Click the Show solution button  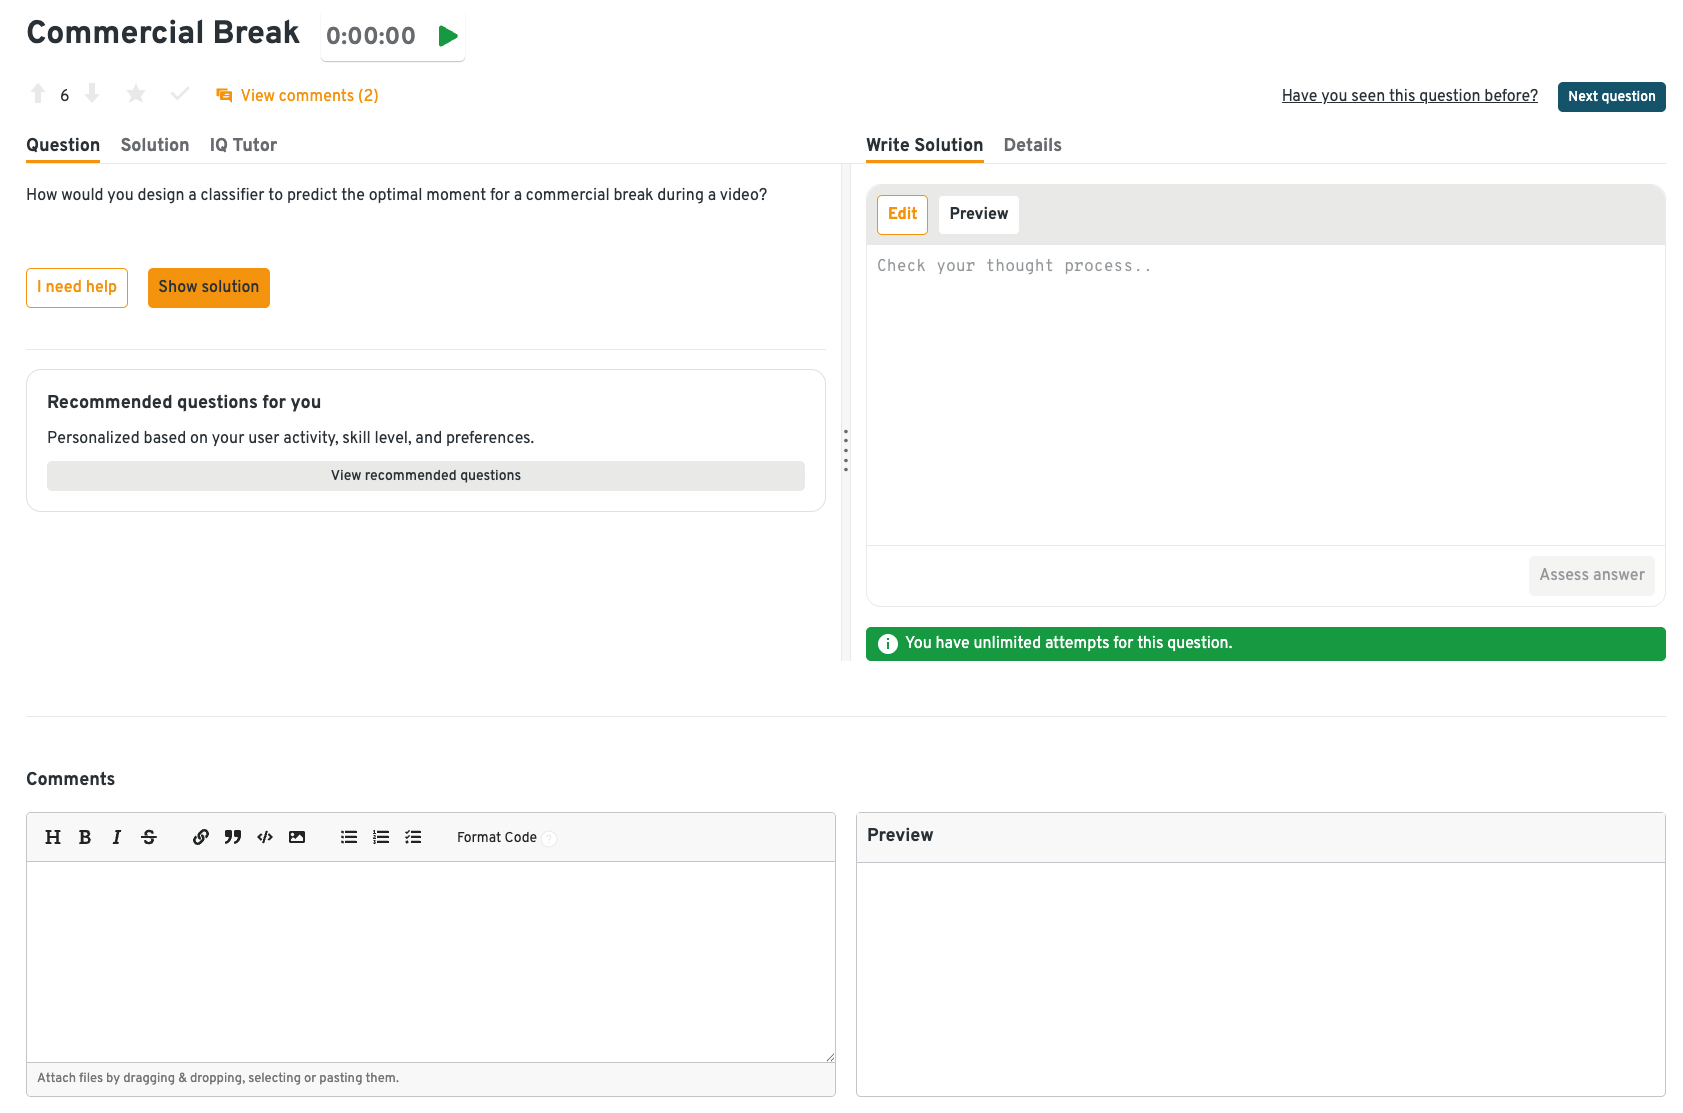pyautogui.click(x=209, y=287)
